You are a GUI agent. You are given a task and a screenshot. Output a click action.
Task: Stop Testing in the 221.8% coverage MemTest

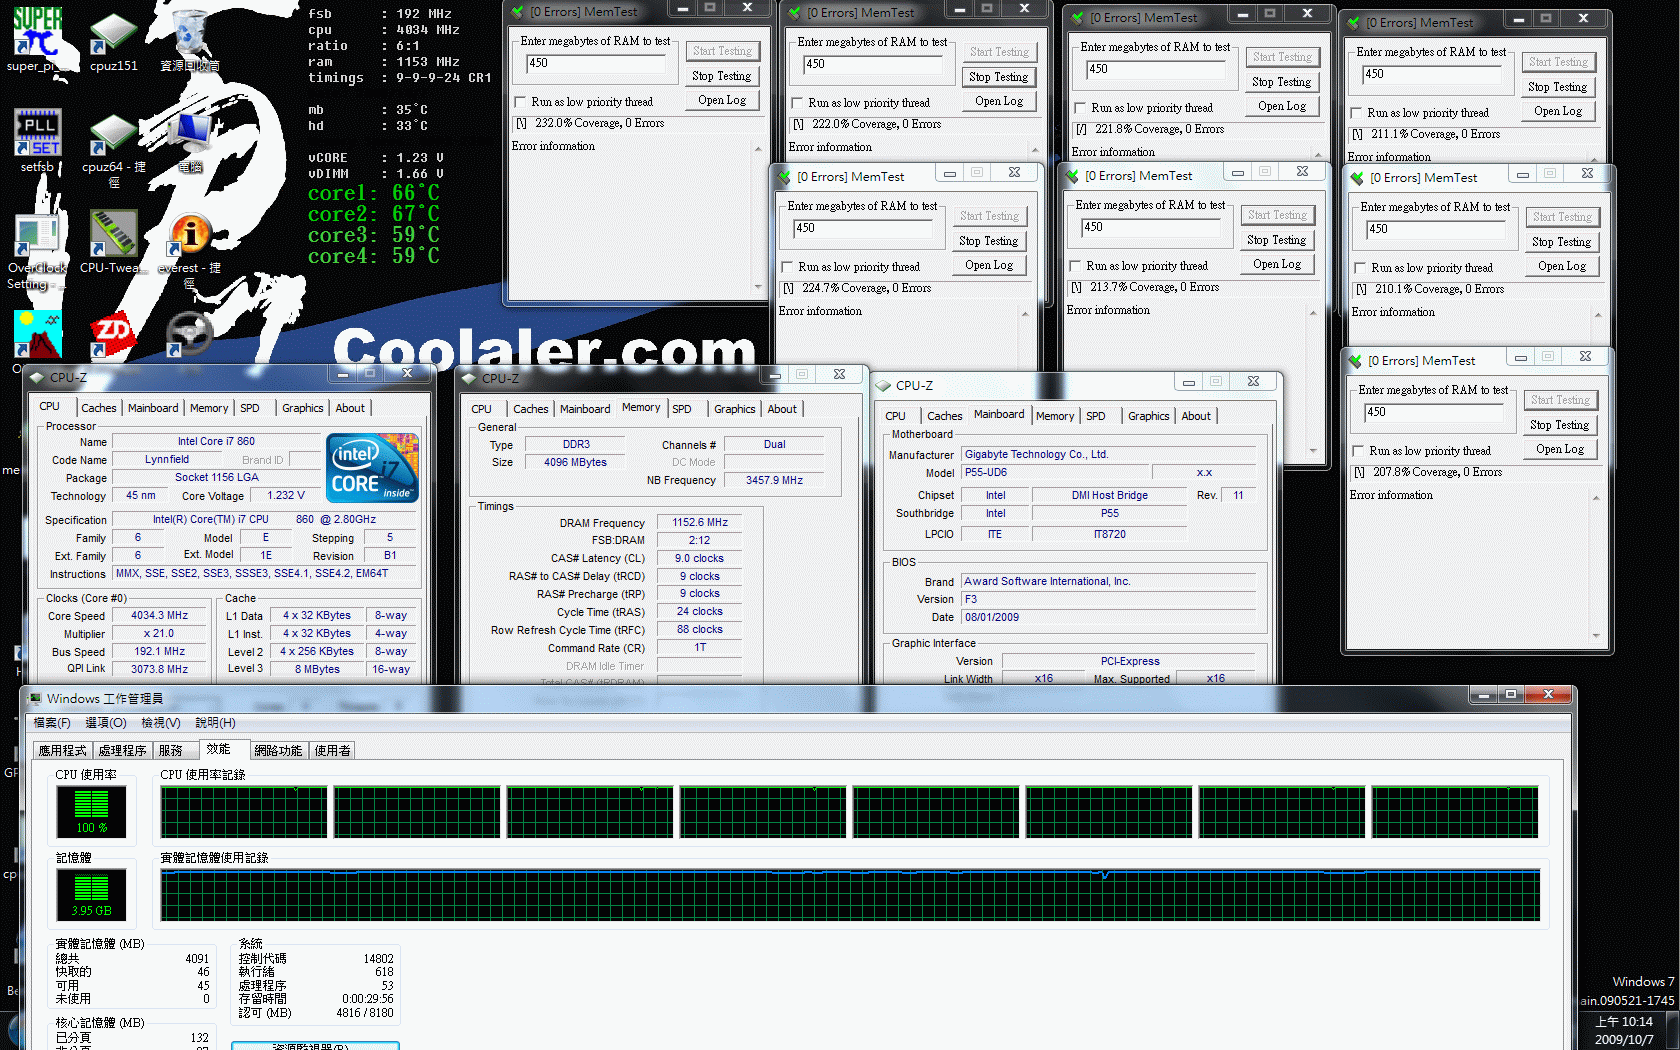(1282, 82)
